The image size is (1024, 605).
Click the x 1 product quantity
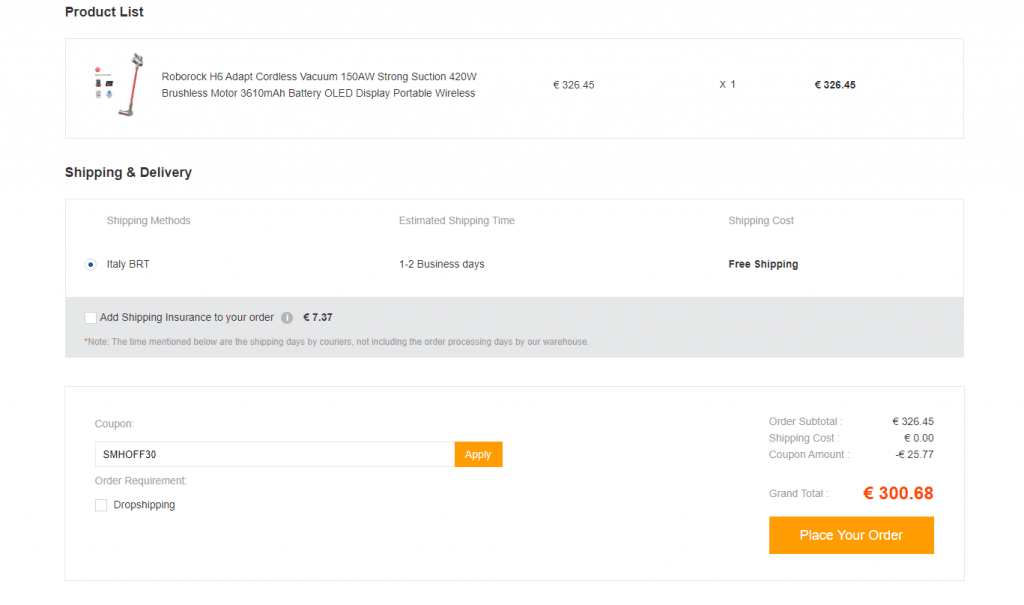pos(727,85)
